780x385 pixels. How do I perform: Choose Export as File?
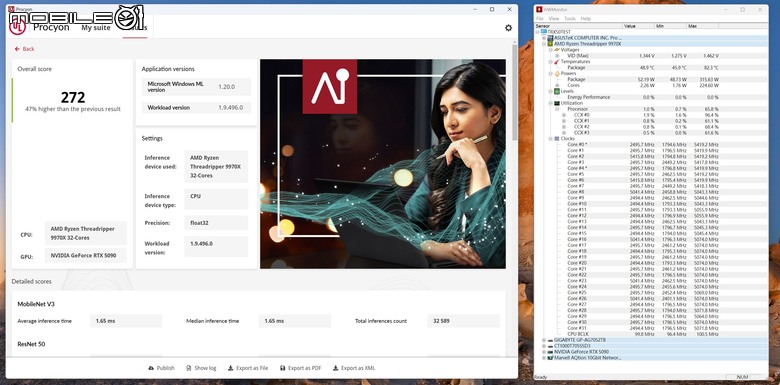point(248,368)
